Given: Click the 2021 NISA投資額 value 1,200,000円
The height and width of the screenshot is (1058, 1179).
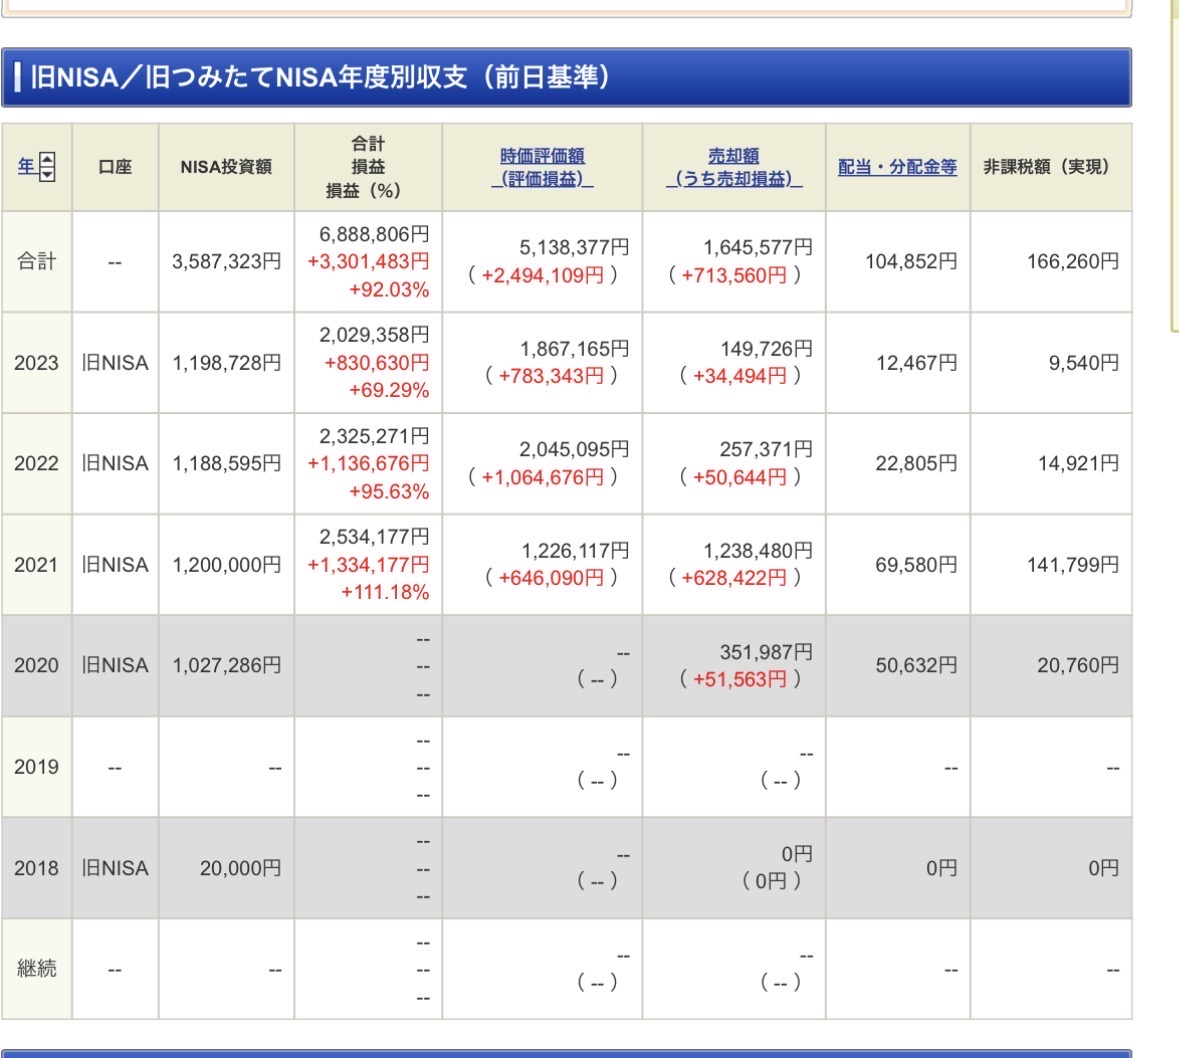Looking at the screenshot, I should point(226,565).
